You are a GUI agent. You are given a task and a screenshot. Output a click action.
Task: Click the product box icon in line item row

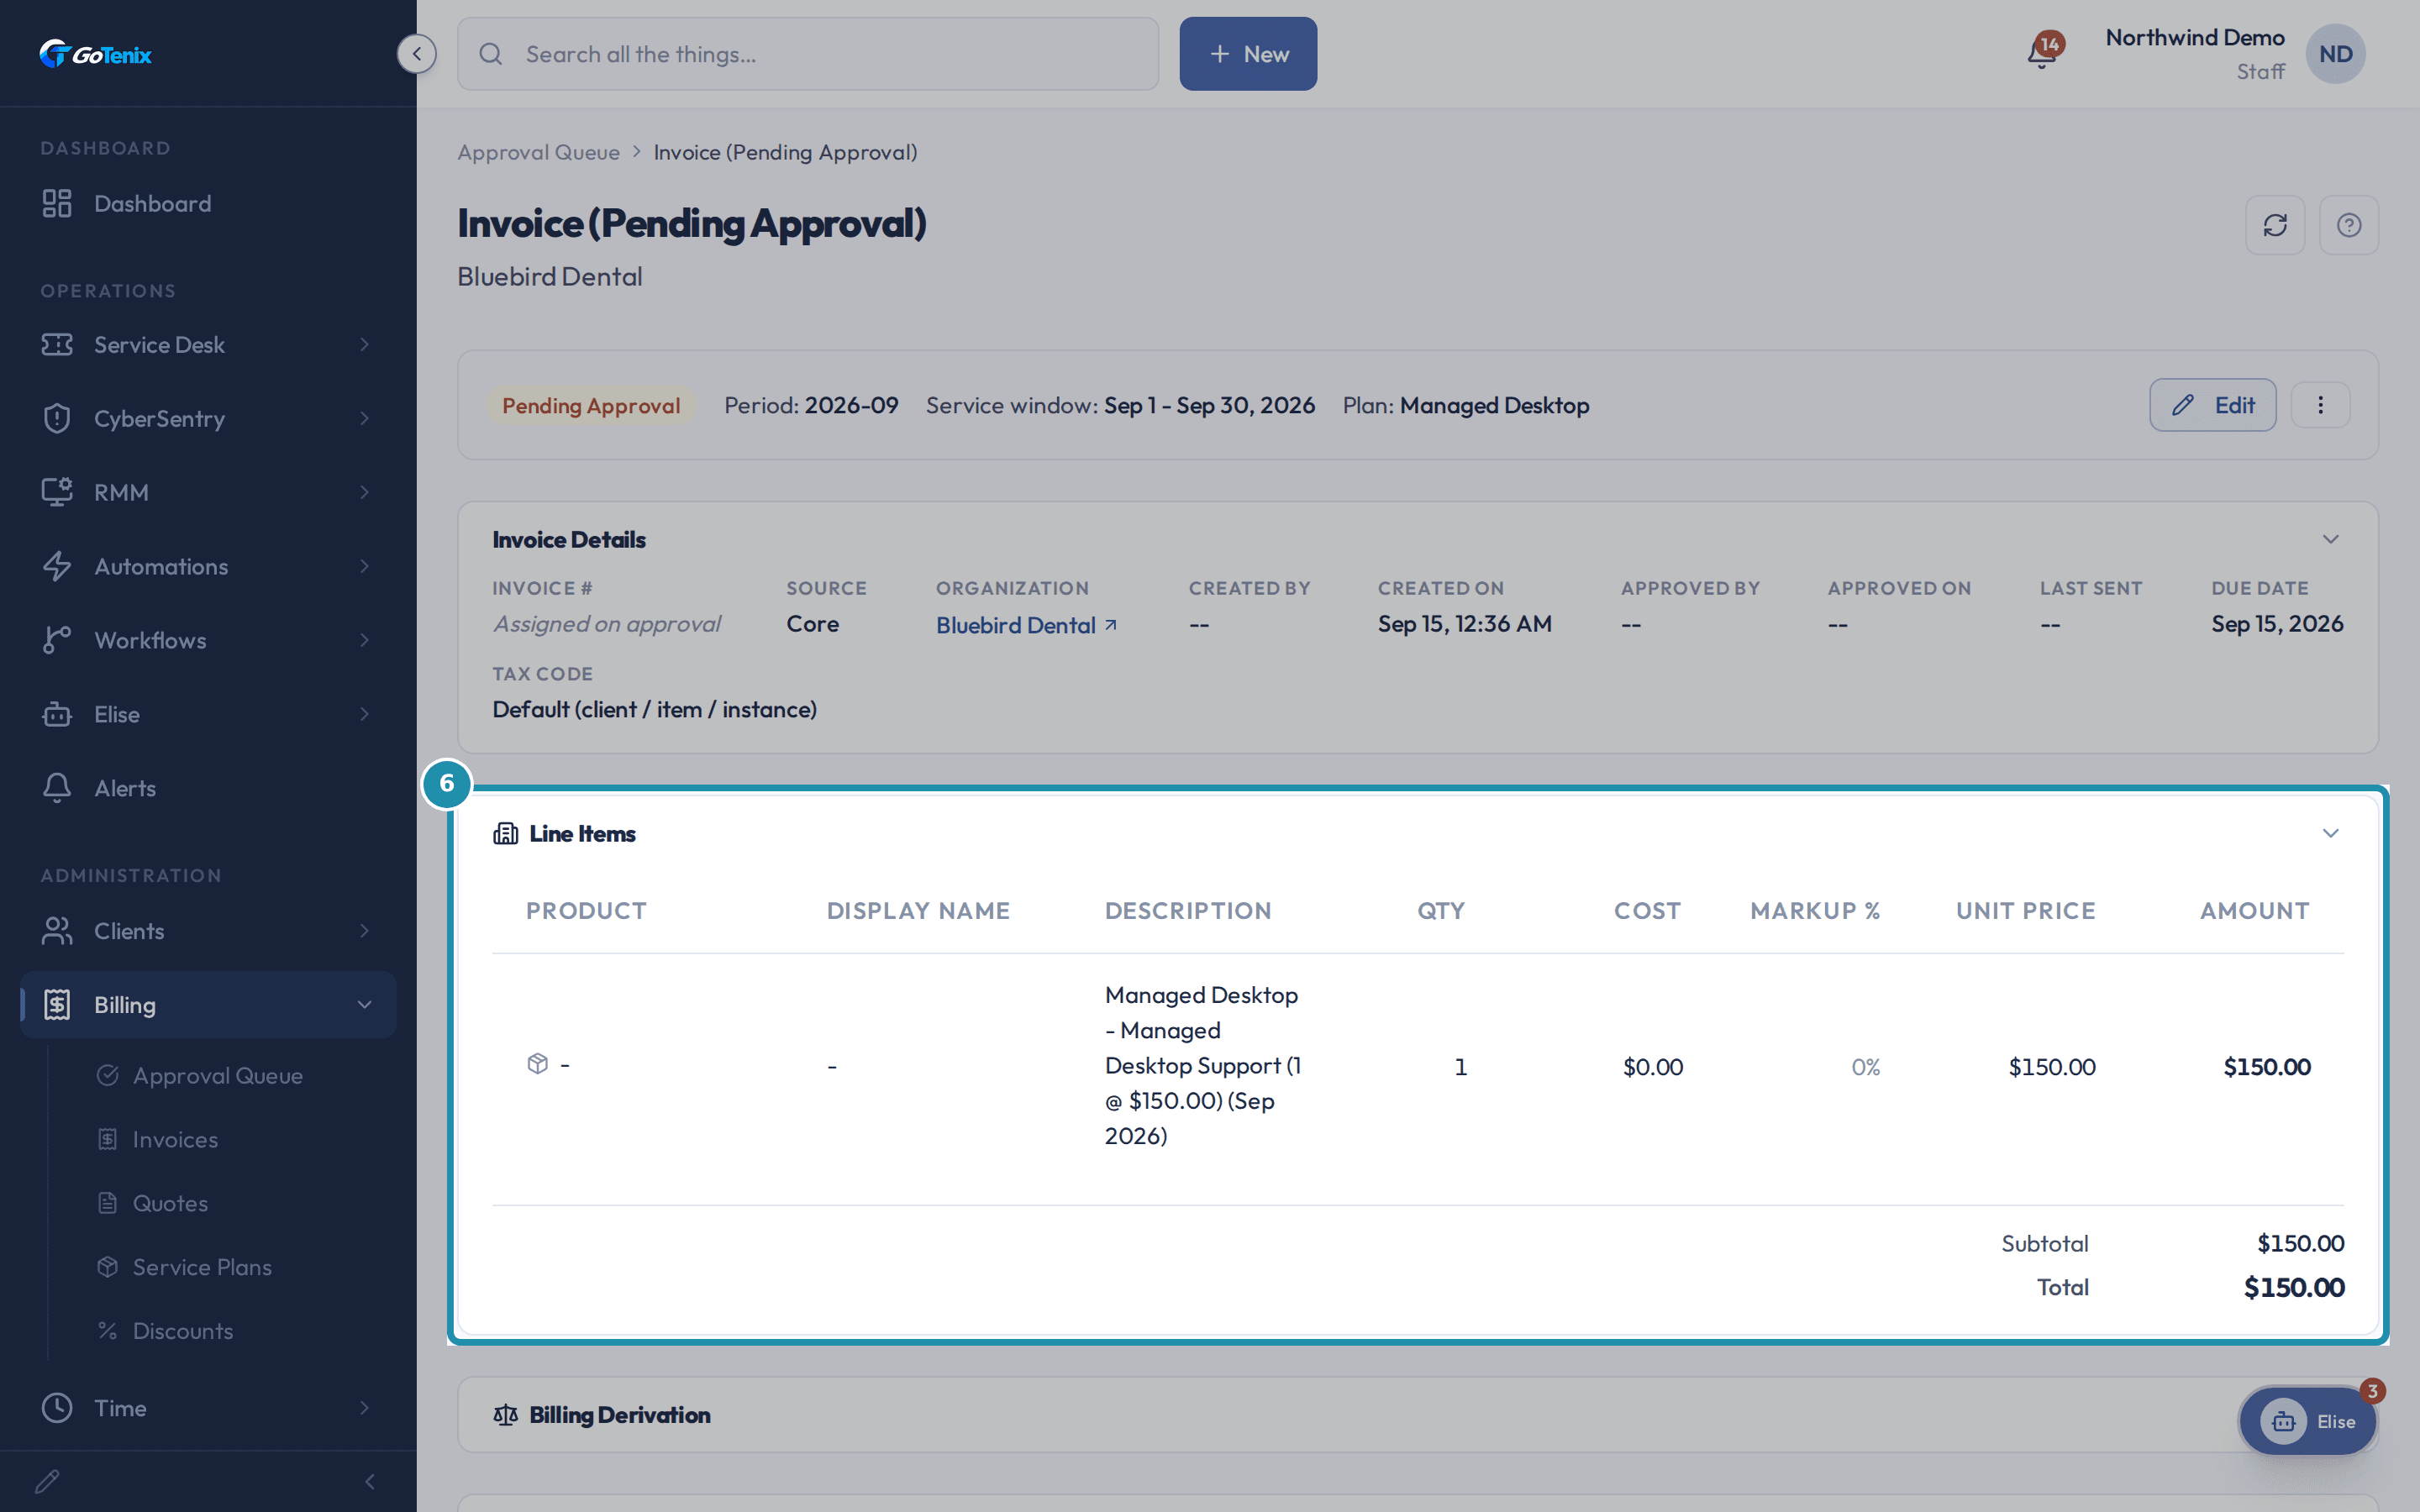pyautogui.click(x=538, y=1064)
